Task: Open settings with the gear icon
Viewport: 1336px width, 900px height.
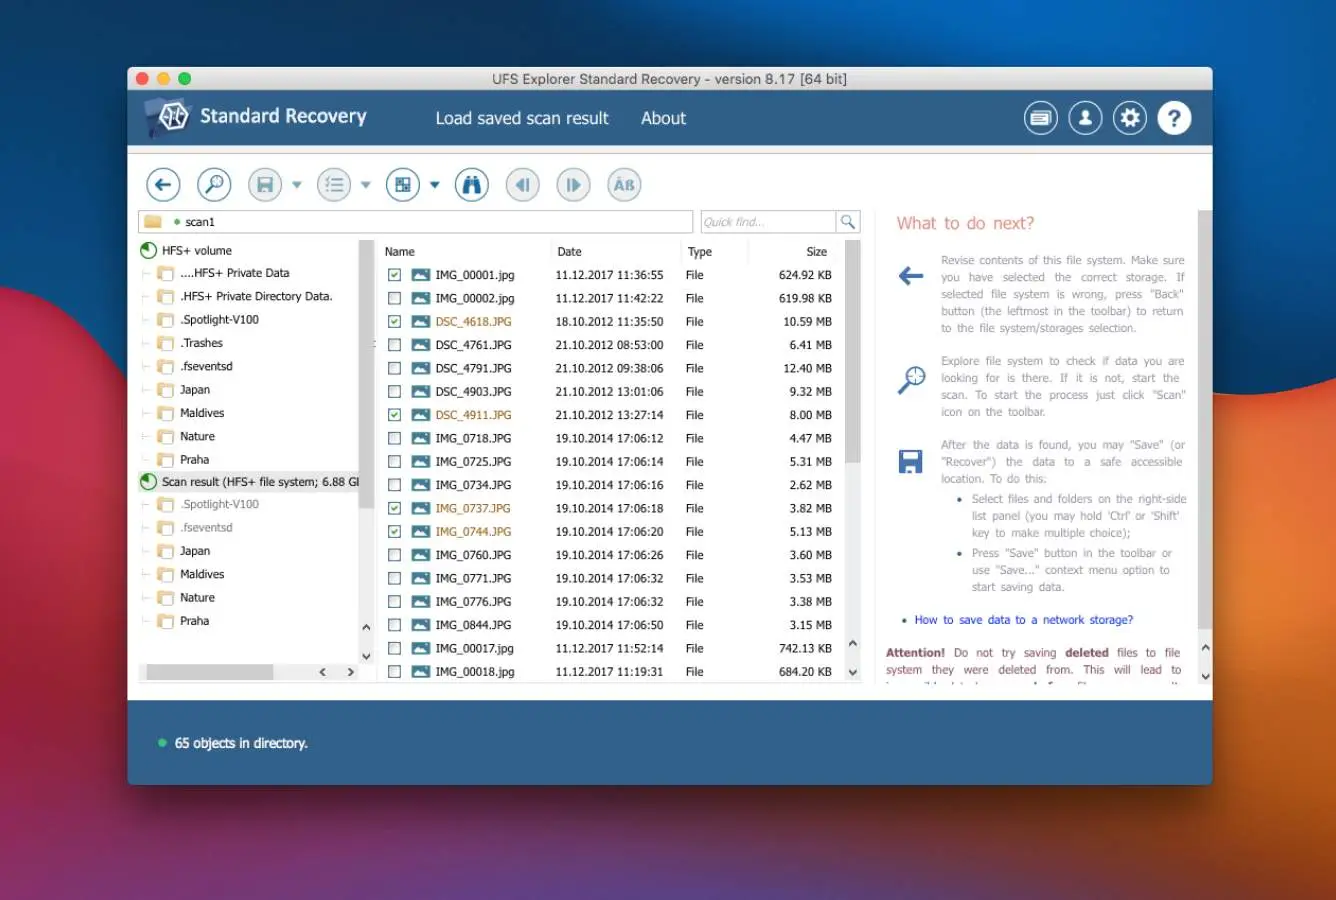Action: (x=1130, y=118)
